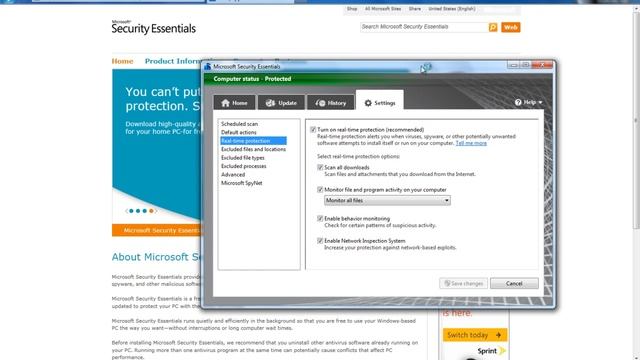Toggle Enable behavior monitoring checkbox
This screenshot has width=640, height=360.
click(320, 218)
